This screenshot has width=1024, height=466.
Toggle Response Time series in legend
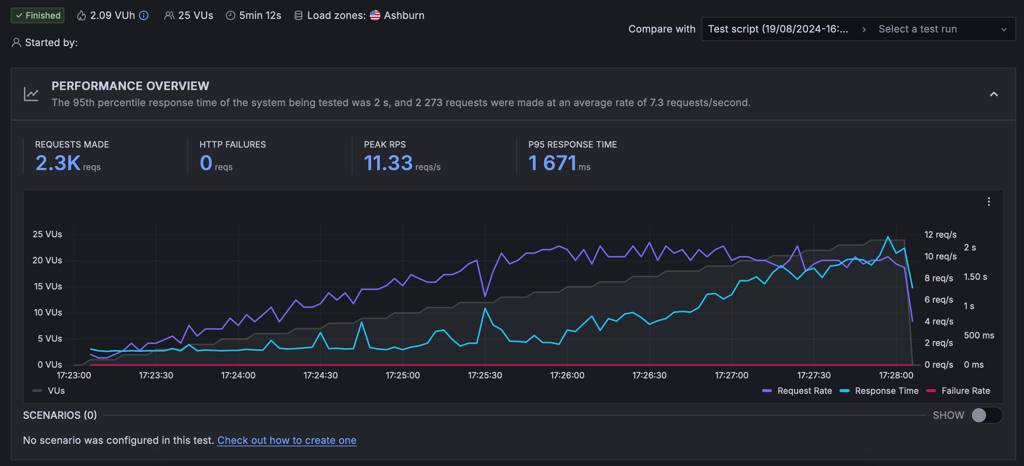click(880, 391)
